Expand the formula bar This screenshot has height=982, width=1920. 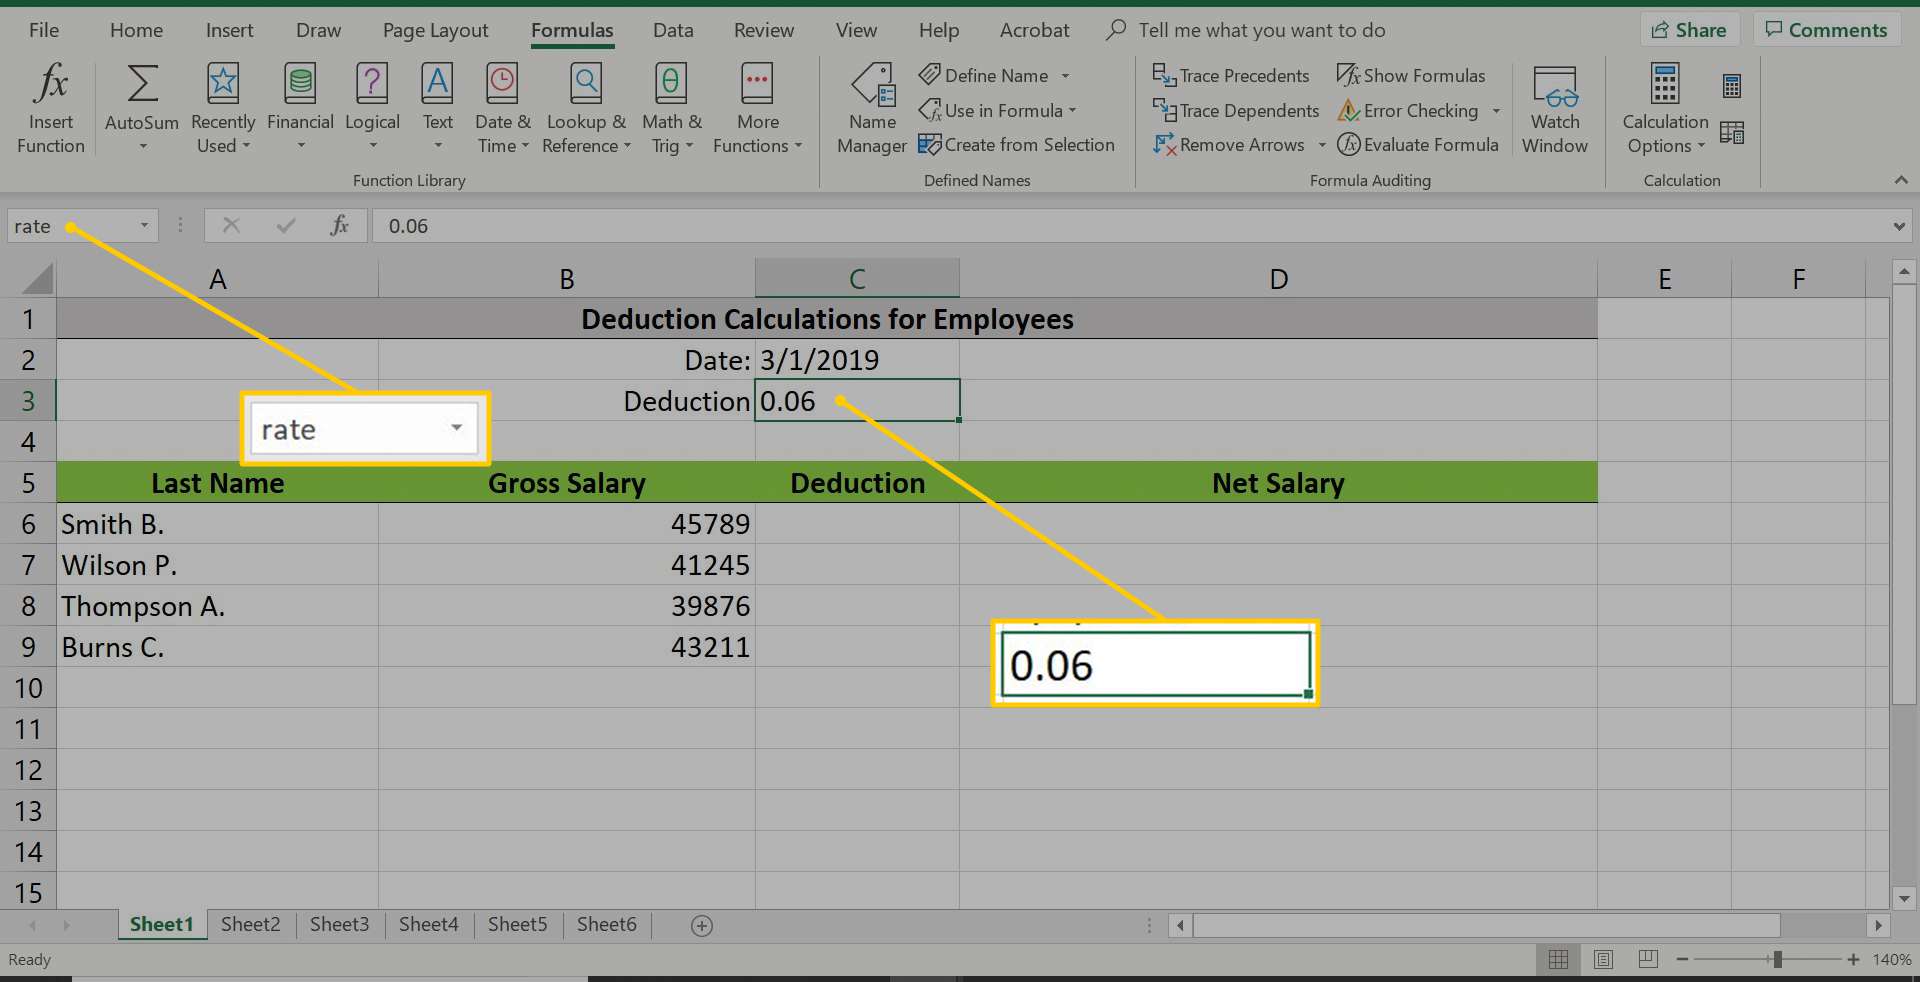click(x=1899, y=226)
